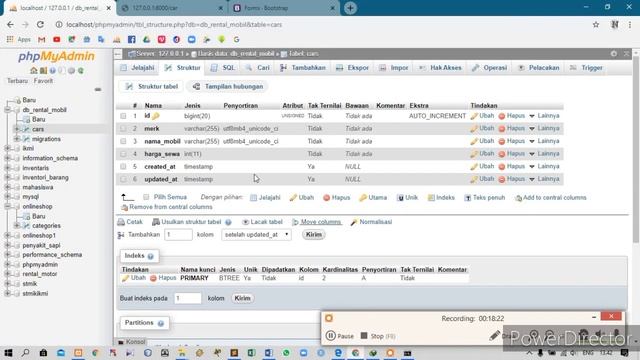Open new browser tab

[x=350, y=8]
